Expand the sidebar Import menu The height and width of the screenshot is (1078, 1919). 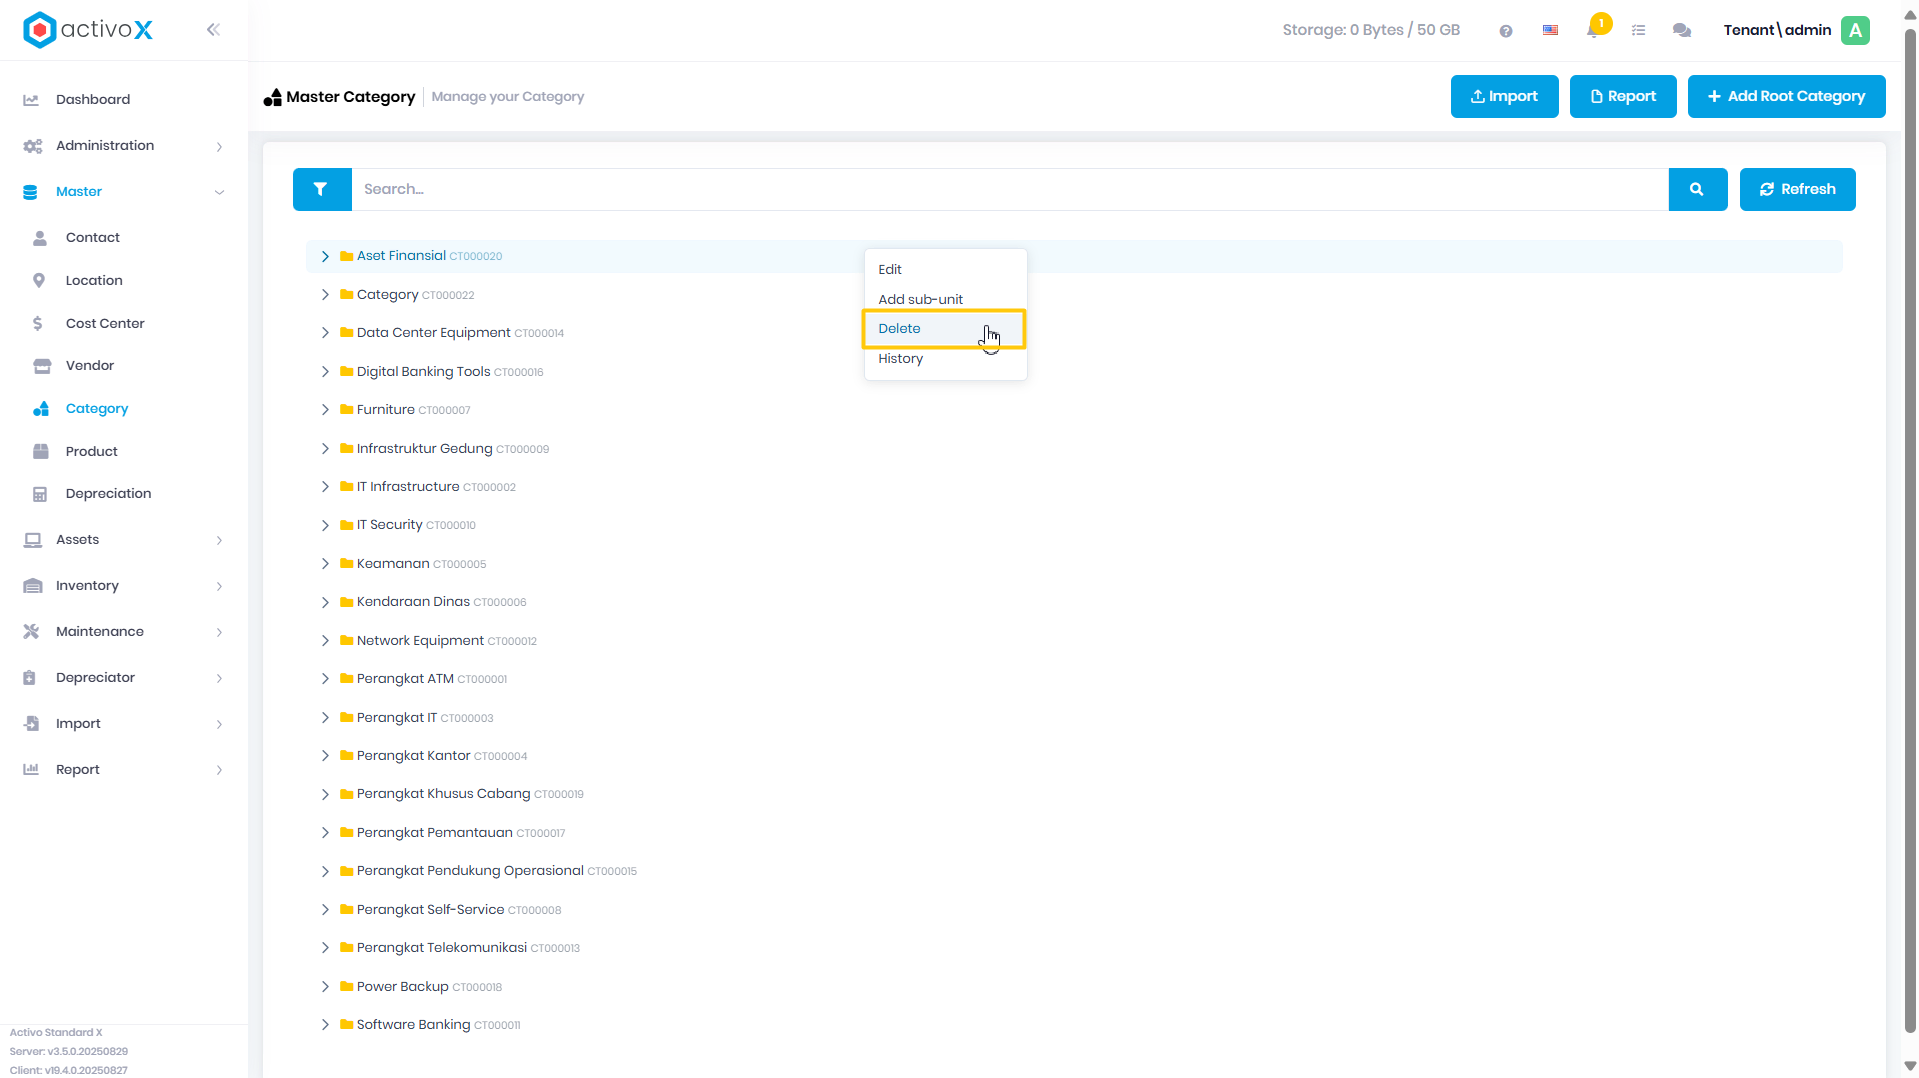tap(124, 724)
